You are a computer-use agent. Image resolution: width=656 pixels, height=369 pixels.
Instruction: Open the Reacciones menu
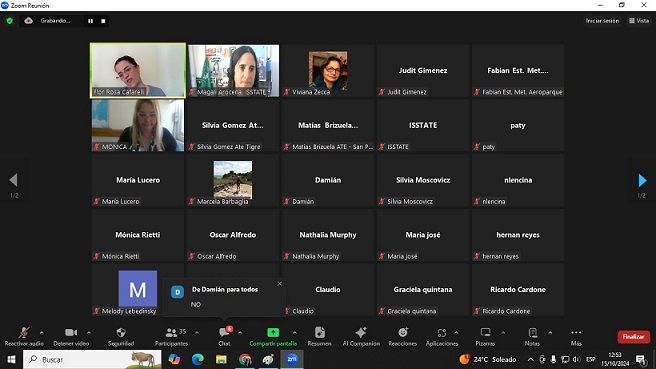point(402,336)
